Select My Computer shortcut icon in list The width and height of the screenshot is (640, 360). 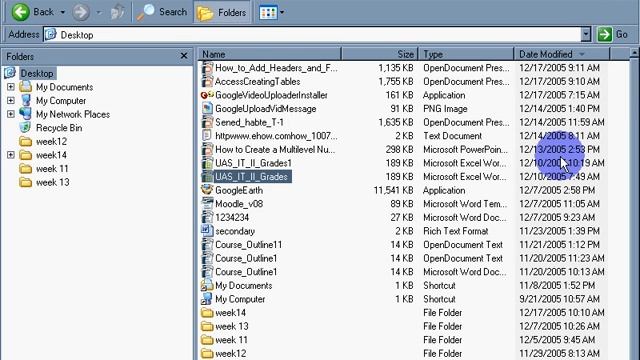[x=207, y=299]
